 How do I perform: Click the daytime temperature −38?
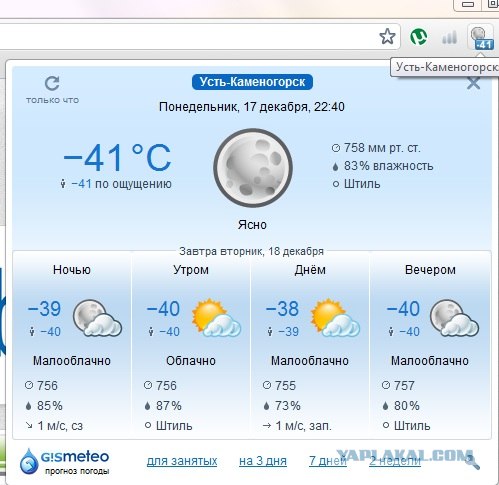[x=282, y=309]
